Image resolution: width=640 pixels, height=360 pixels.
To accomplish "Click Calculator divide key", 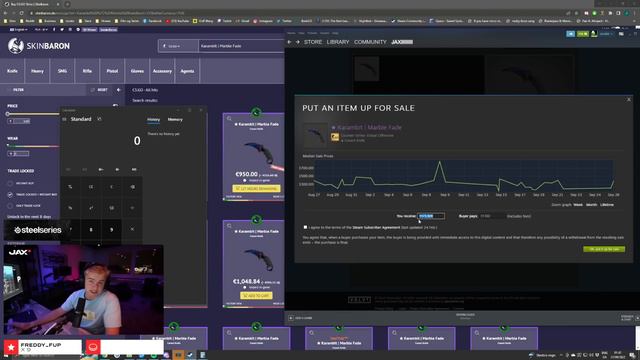I will (x=132, y=208).
